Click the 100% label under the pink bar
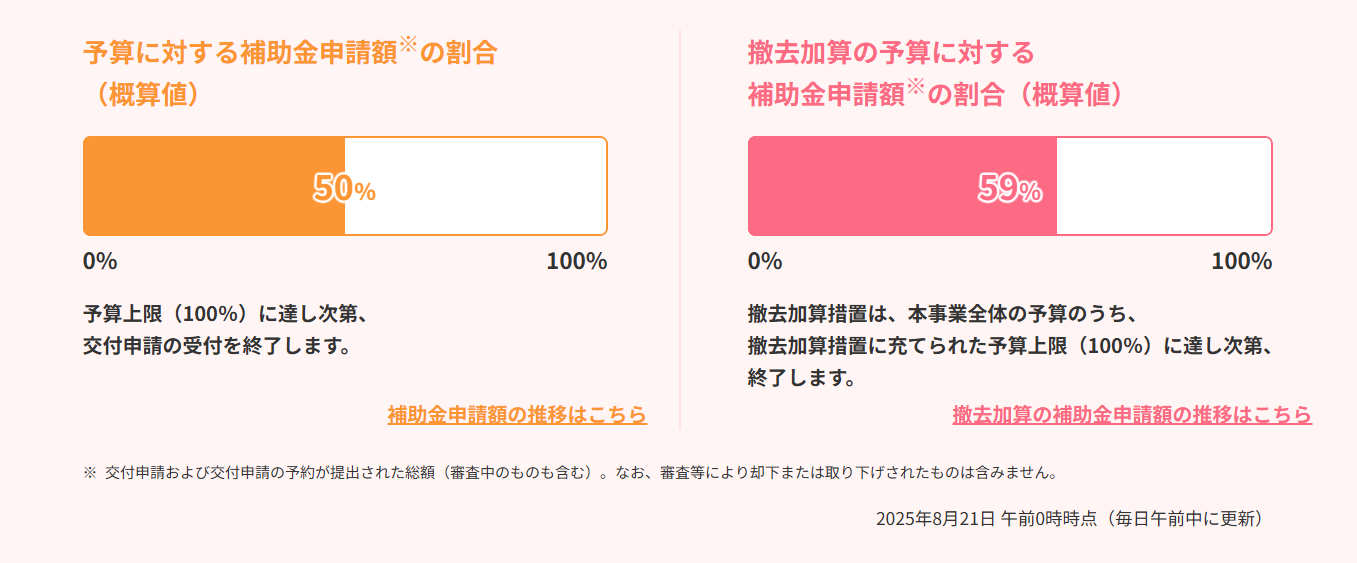1357x563 pixels. tap(1241, 262)
